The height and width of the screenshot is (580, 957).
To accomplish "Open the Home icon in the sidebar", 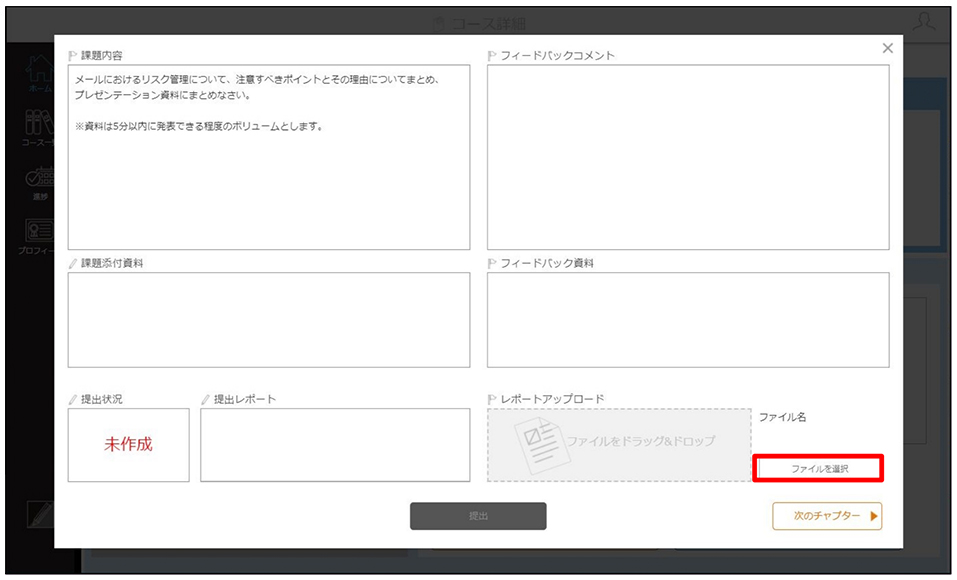I will point(40,70).
